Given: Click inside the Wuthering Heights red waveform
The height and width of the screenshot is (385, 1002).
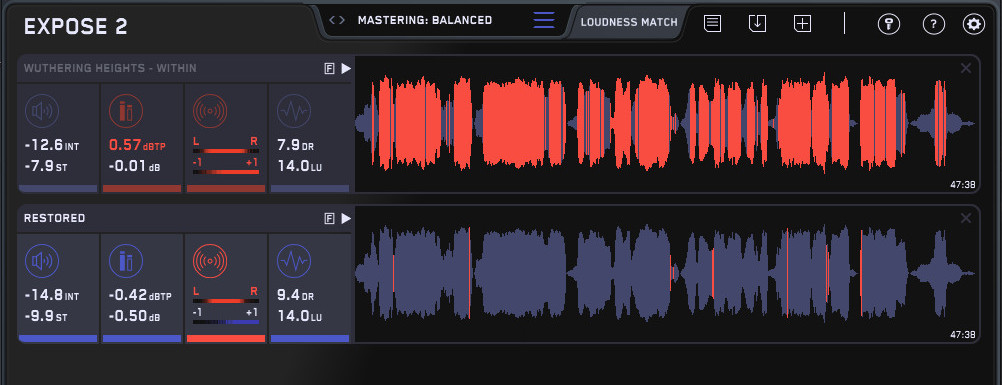Looking at the screenshot, I should tap(665, 123).
